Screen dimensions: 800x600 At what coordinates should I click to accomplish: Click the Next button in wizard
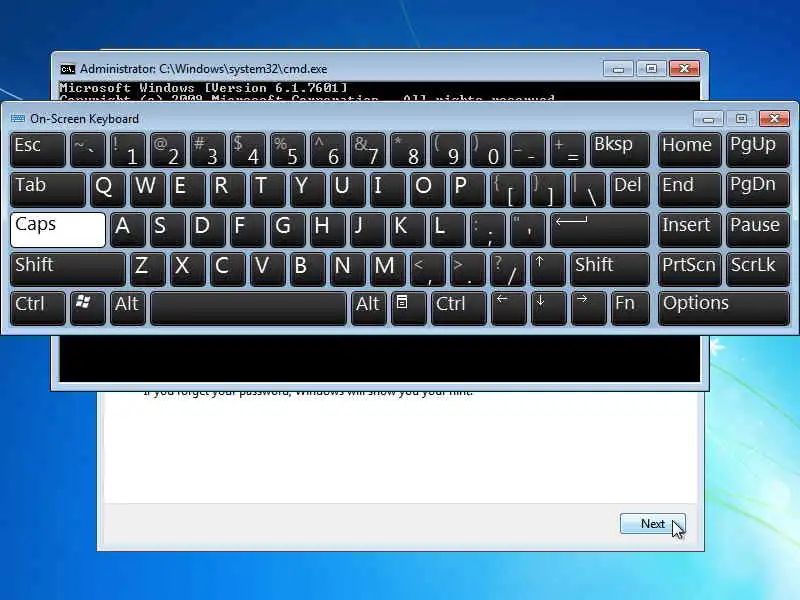653,523
